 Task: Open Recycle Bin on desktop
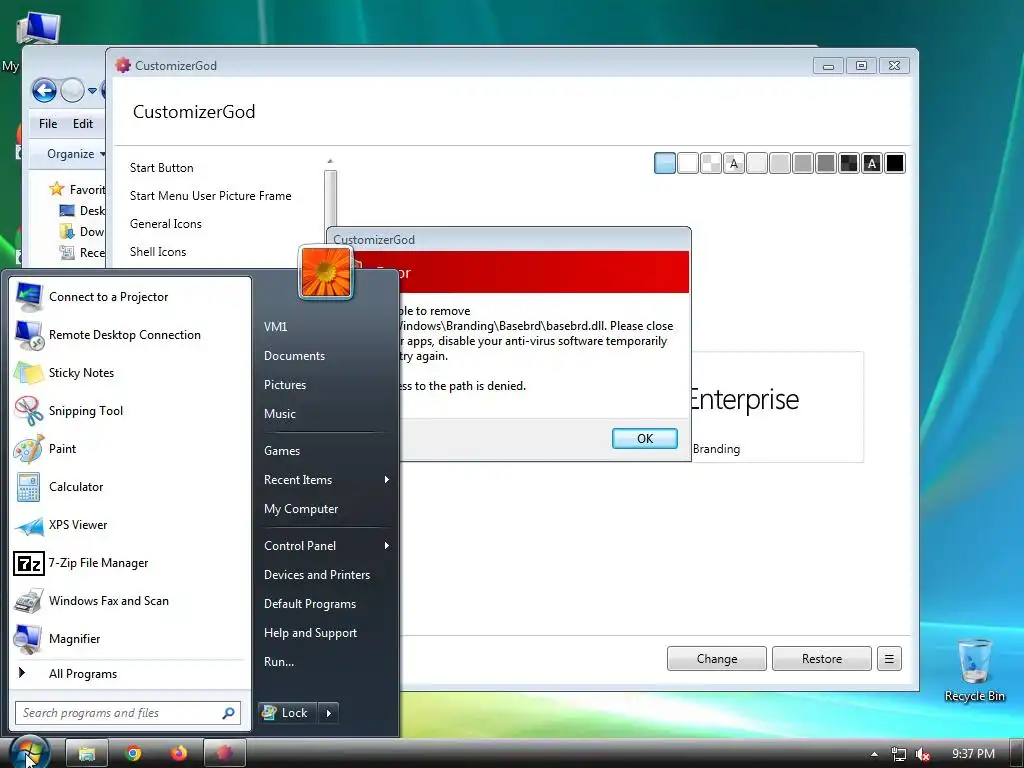[x=974, y=670]
